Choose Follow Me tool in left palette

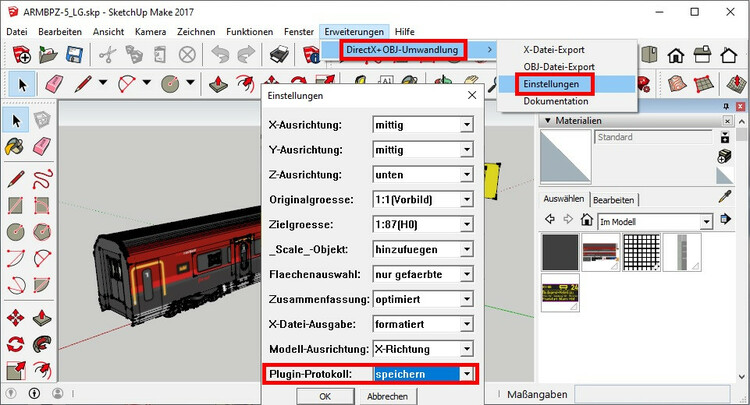42,344
